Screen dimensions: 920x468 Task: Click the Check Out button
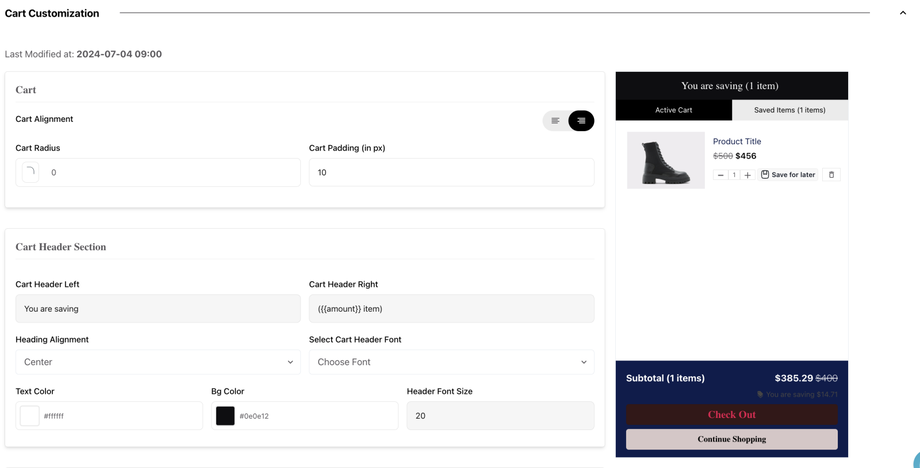731,415
